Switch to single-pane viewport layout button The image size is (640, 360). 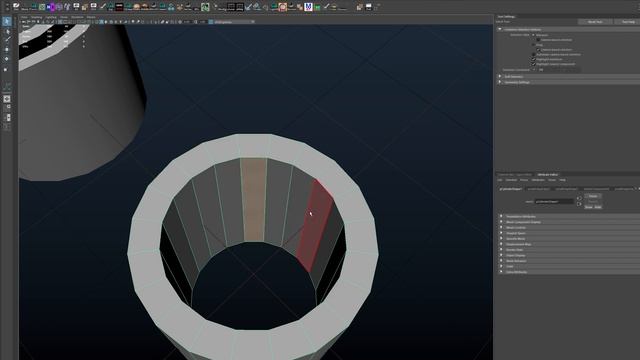coord(7,99)
